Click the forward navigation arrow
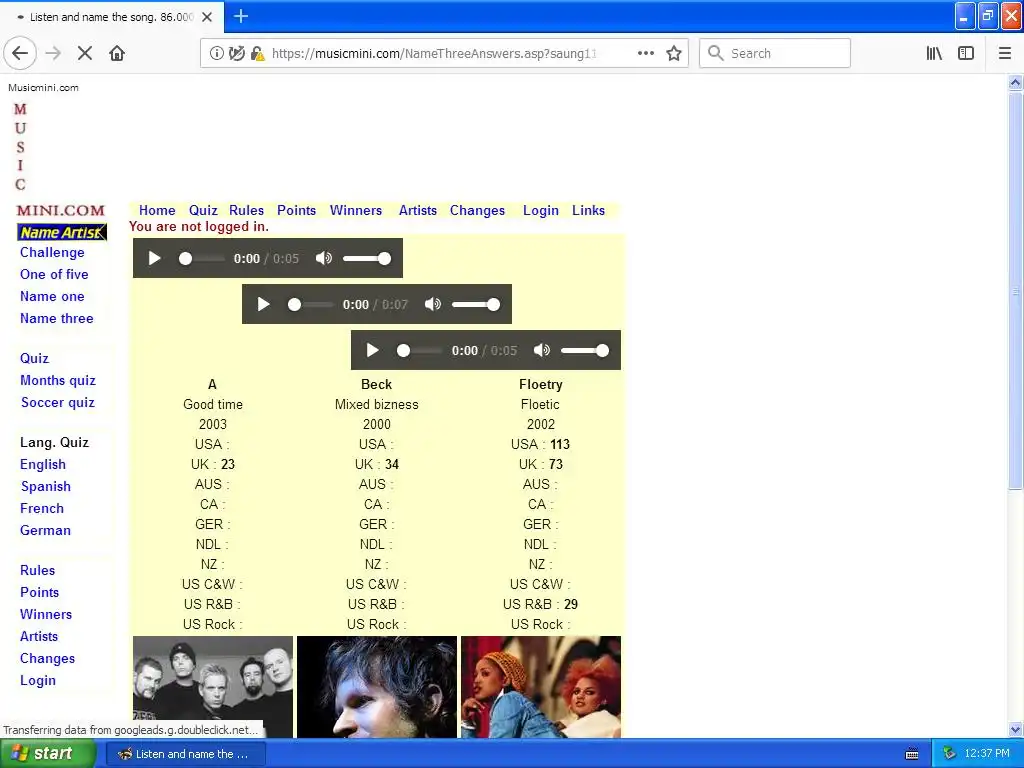Screen dimensions: 1024x768 pyautogui.click(x=53, y=53)
